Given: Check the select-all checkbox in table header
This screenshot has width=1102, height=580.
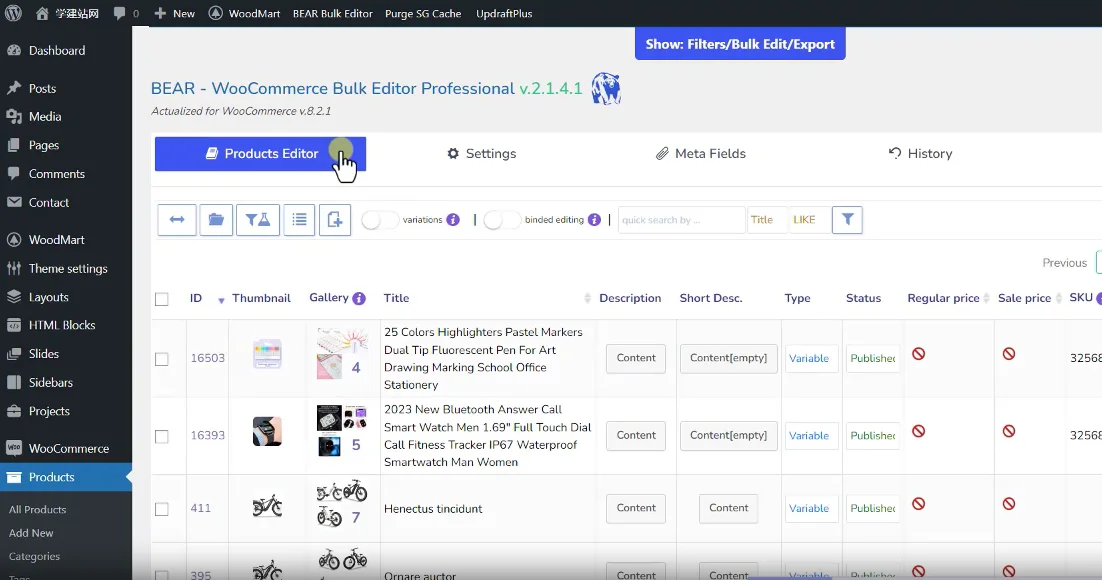Looking at the screenshot, I should (161, 297).
